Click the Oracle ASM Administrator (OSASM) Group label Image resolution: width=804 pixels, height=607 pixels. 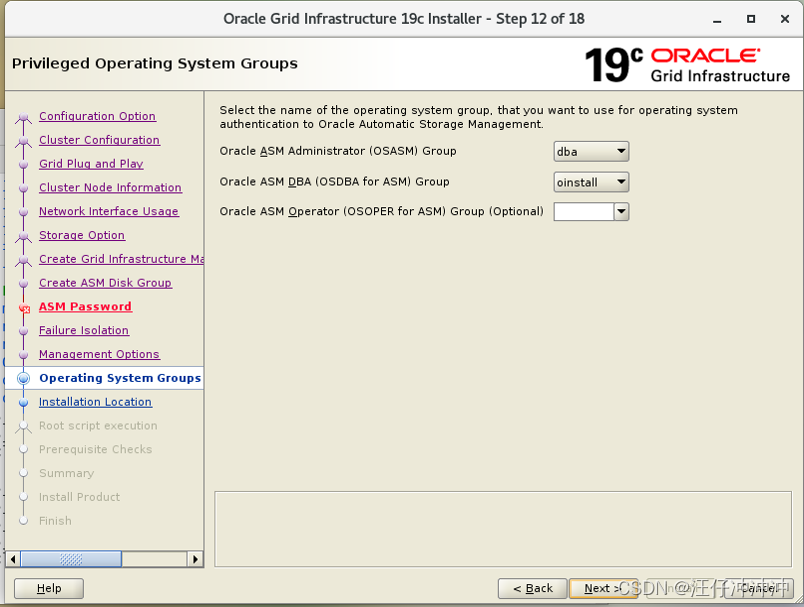(338, 151)
